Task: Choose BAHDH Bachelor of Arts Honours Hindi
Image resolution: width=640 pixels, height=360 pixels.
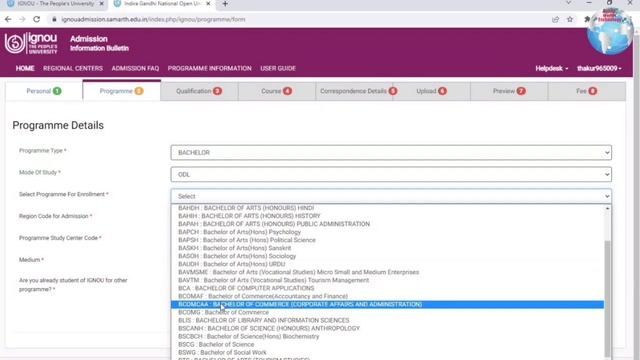Action: pyautogui.click(x=387, y=208)
